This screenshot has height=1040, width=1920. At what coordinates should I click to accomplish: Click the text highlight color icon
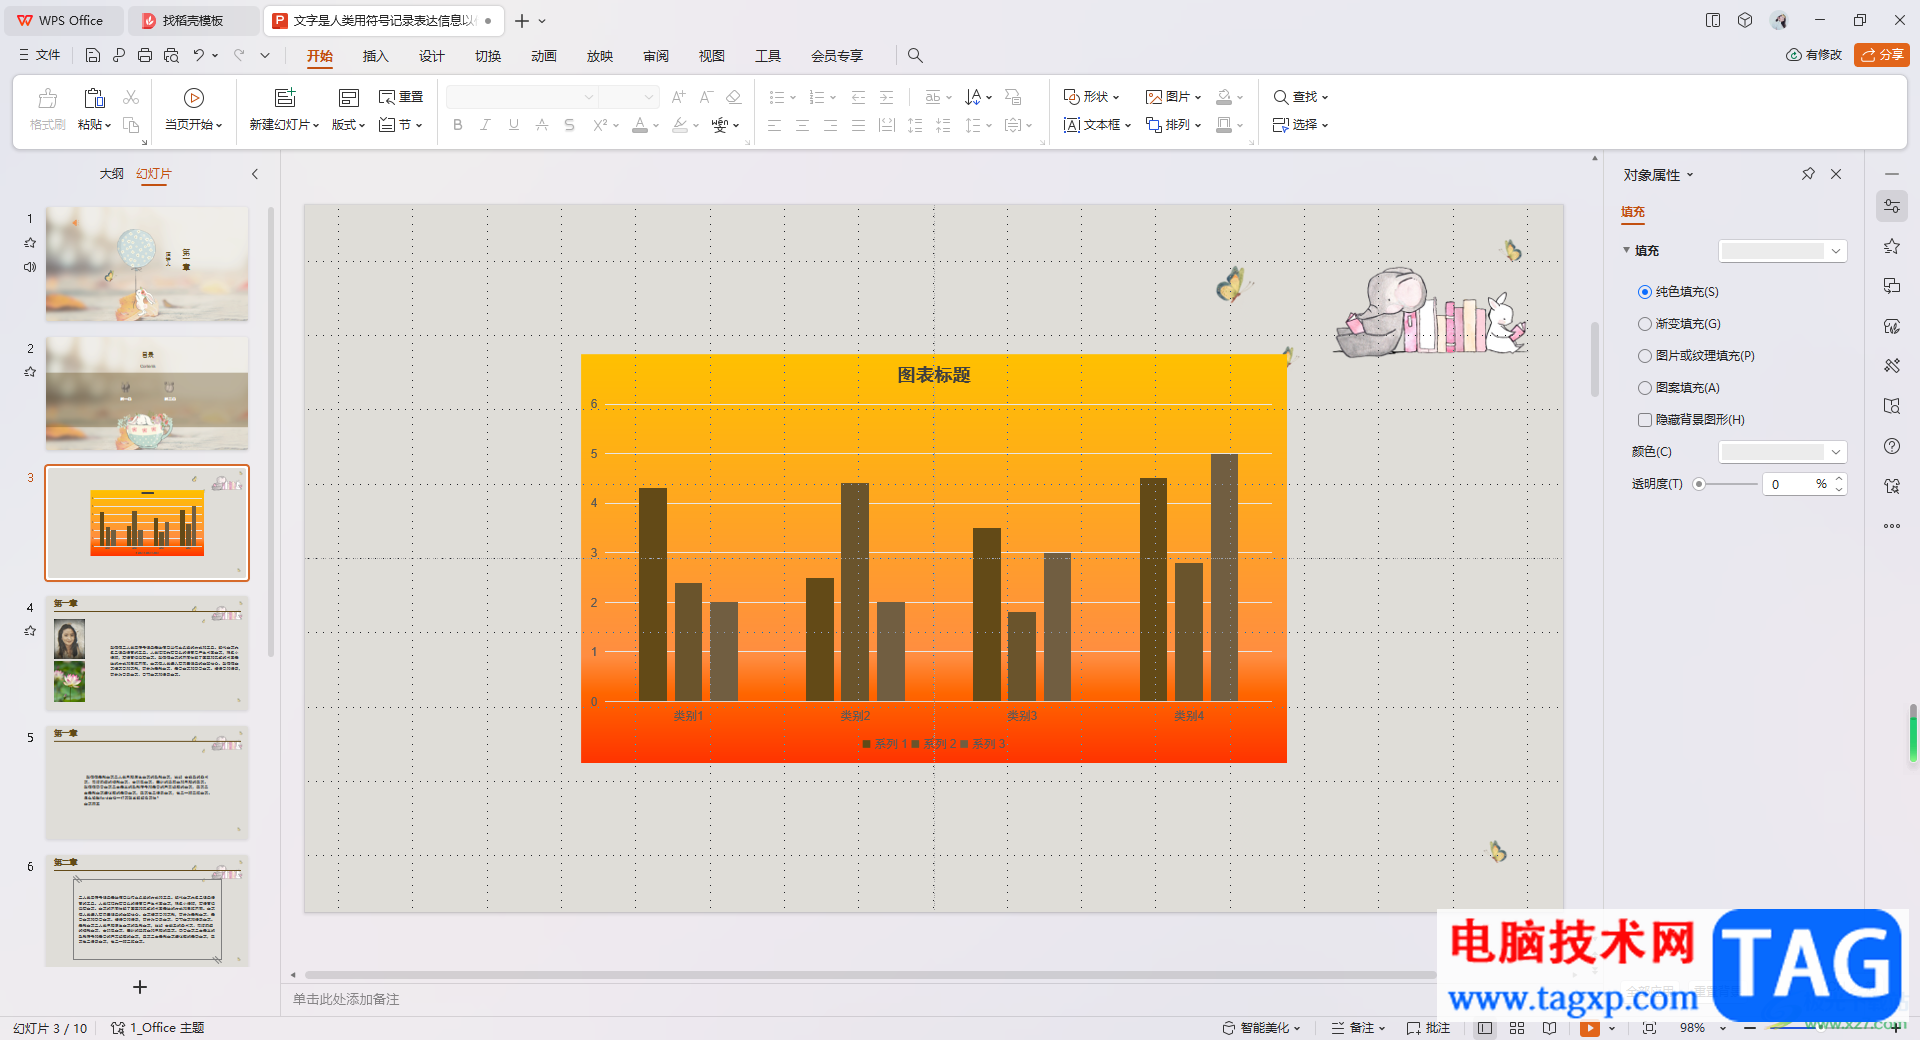tap(680, 125)
